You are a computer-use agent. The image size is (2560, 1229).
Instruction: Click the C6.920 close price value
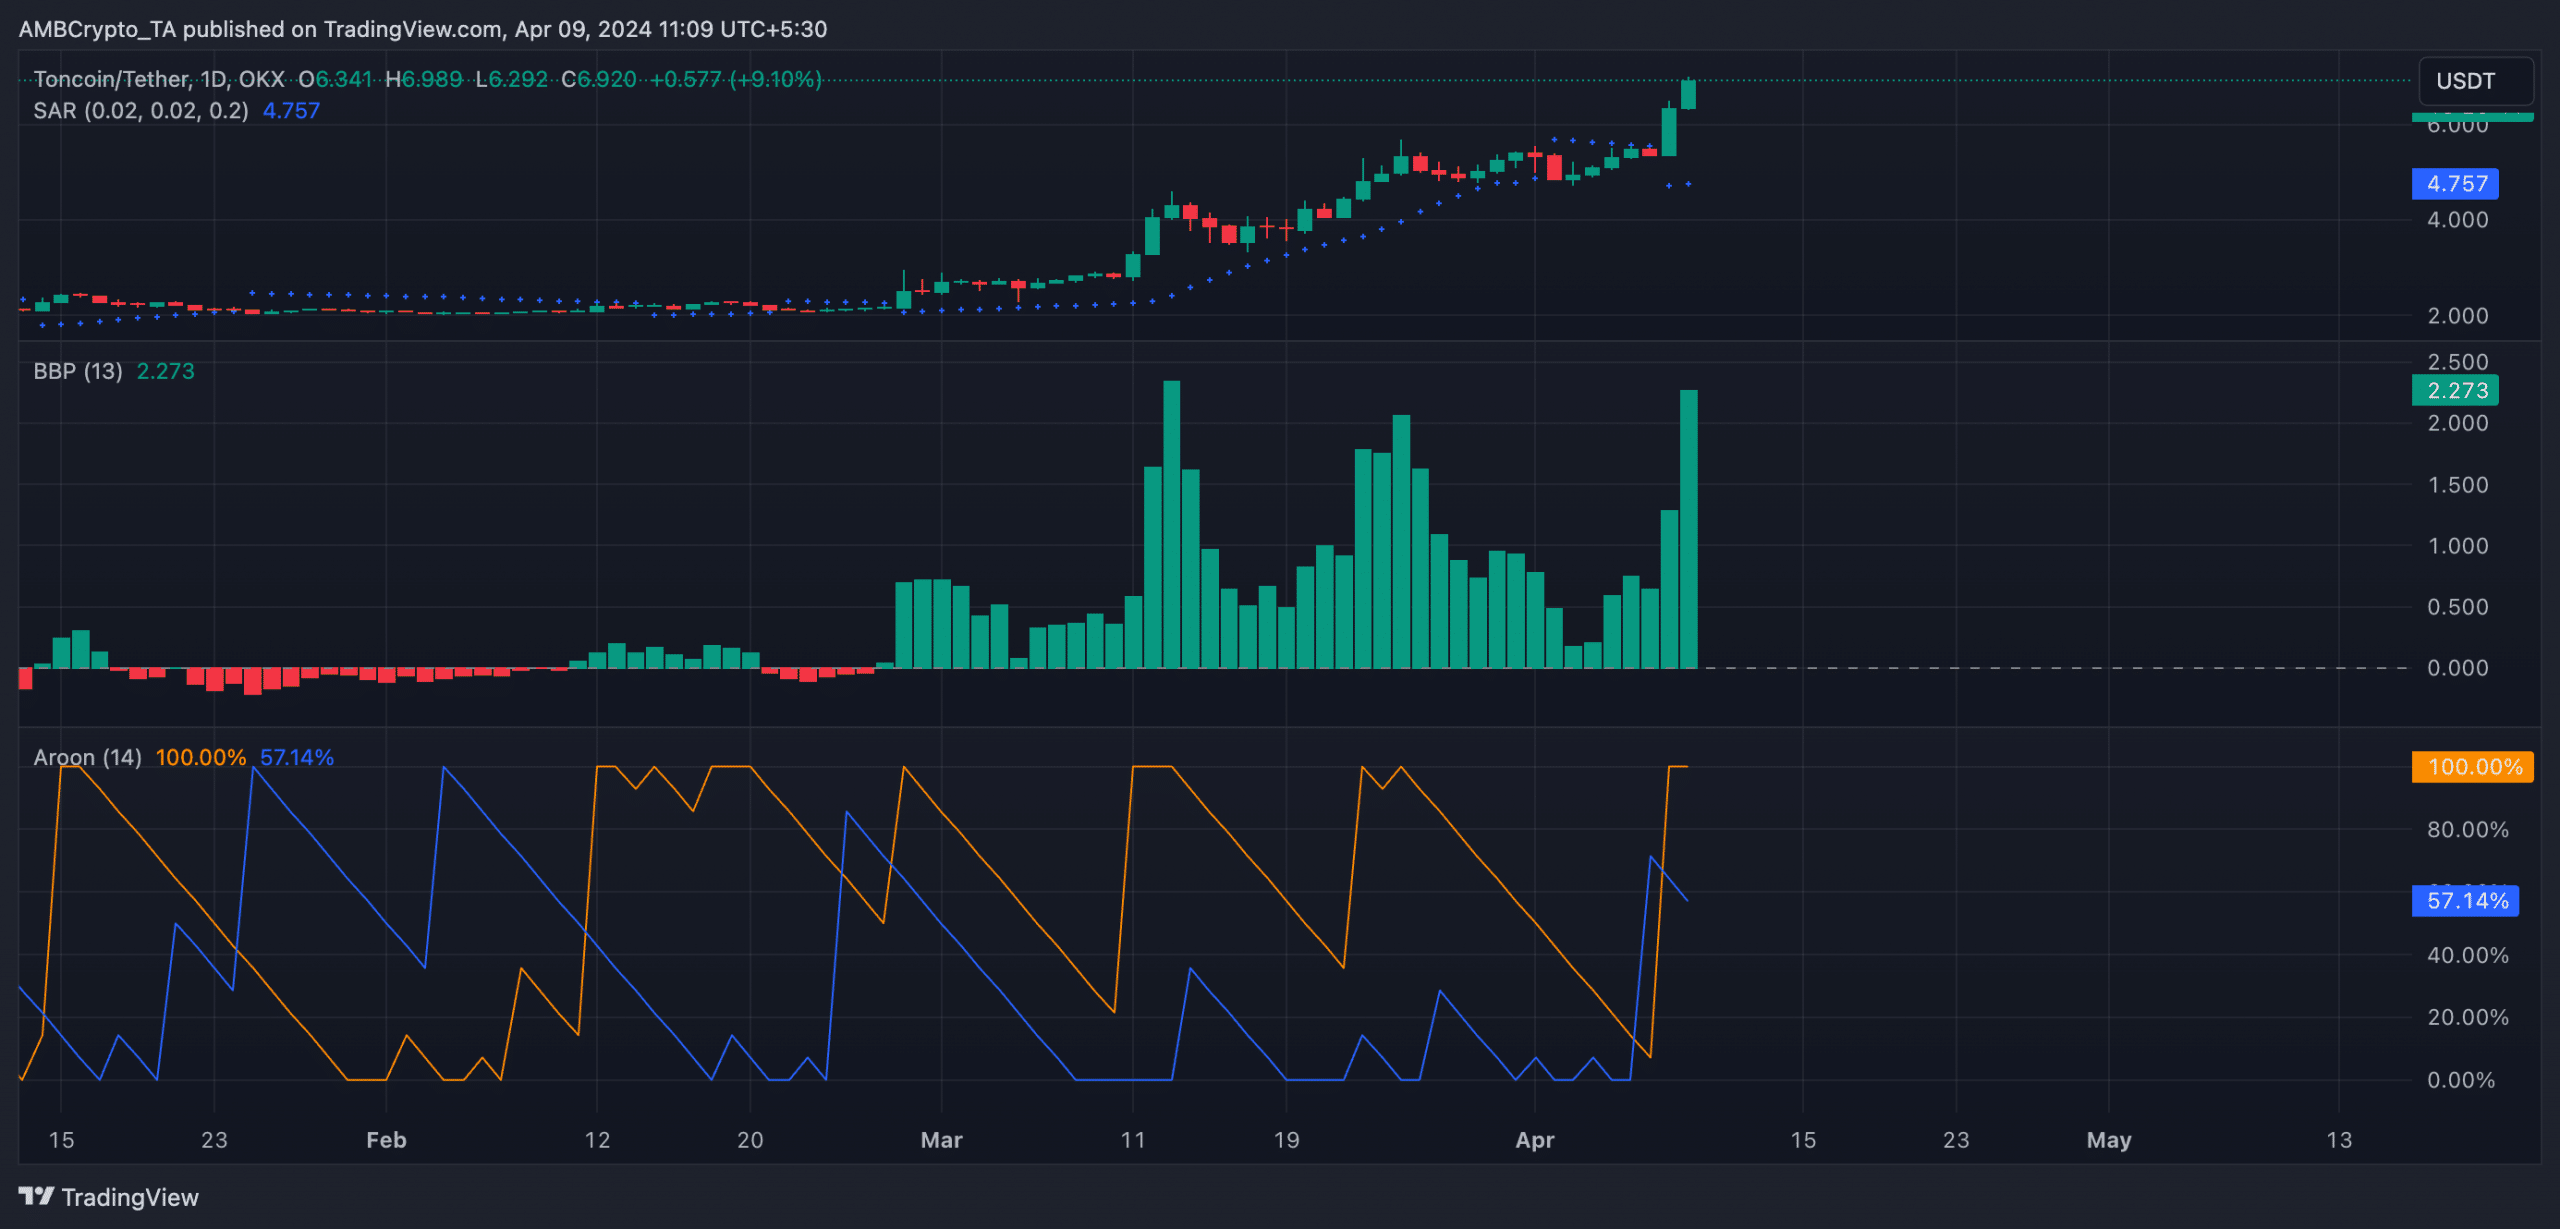click(x=599, y=79)
